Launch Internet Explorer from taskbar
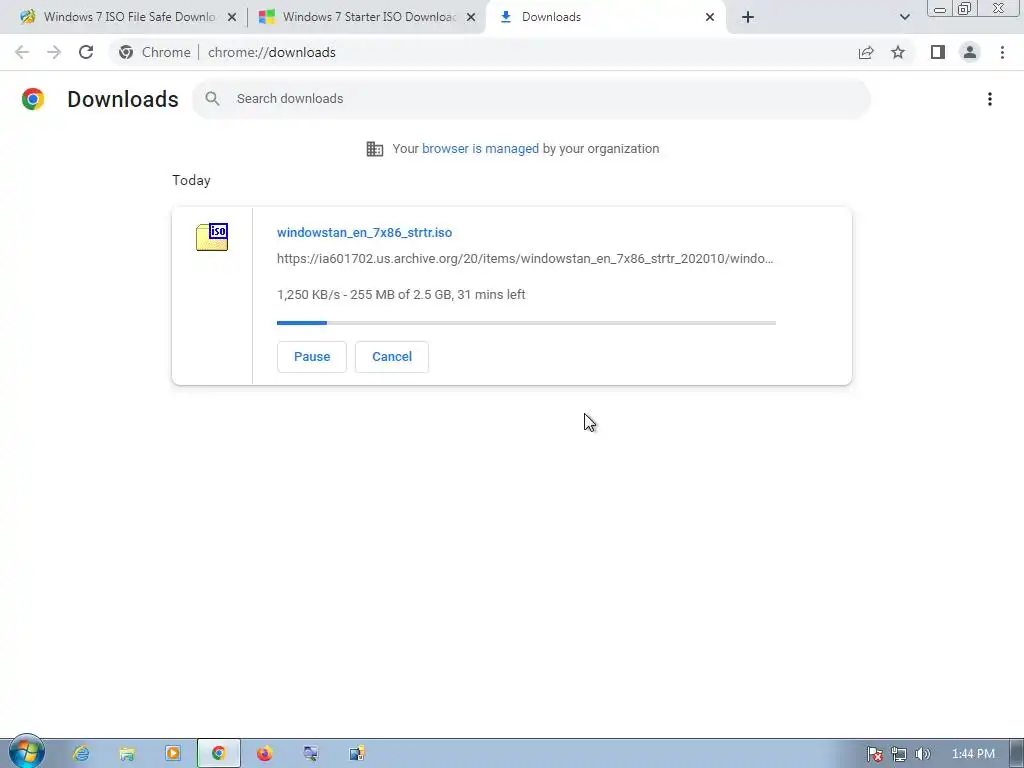The height and width of the screenshot is (768, 1024). [x=81, y=754]
